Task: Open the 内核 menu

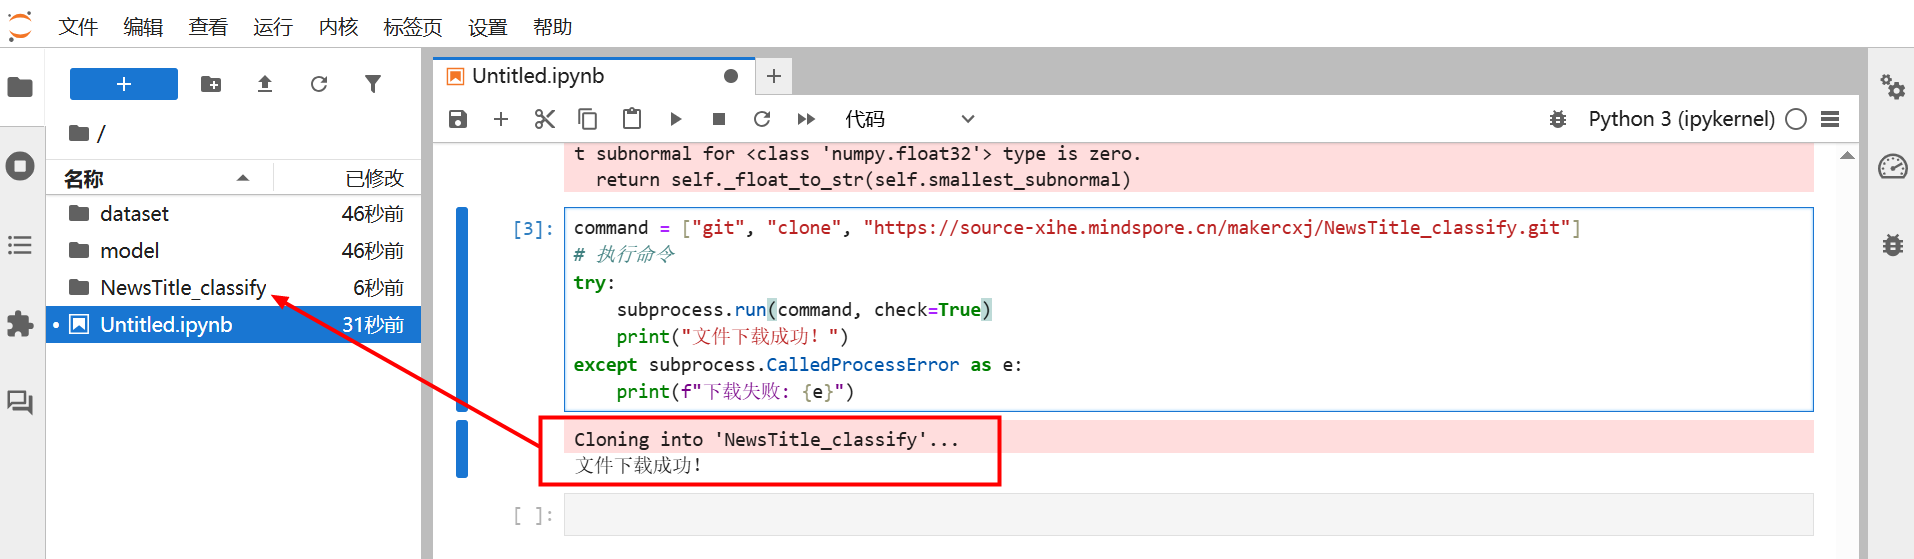Action: [338, 27]
